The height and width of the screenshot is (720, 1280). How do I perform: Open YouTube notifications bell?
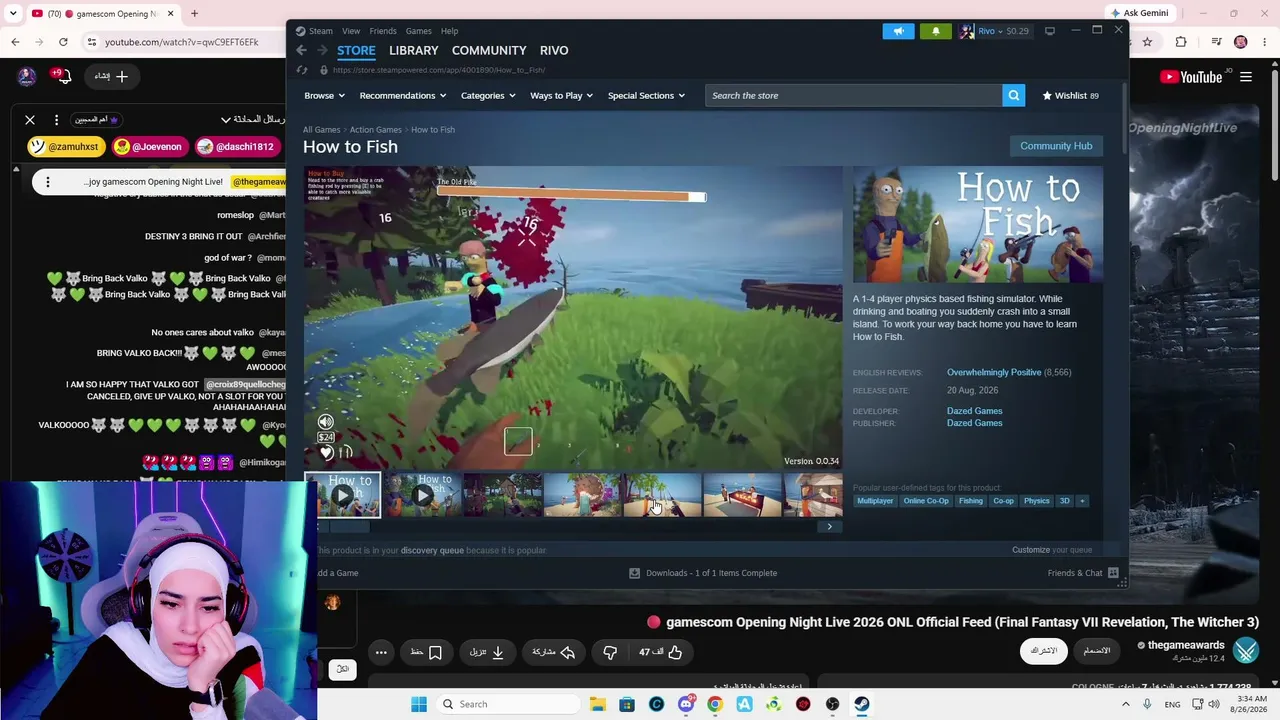coord(64,76)
